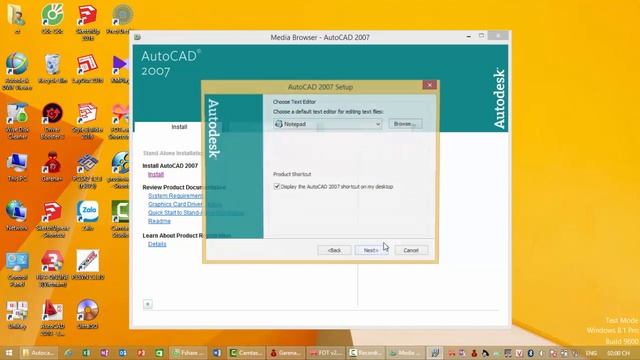The width and height of the screenshot is (640, 360).
Task: Open the System Requirements link
Action: coord(175,196)
